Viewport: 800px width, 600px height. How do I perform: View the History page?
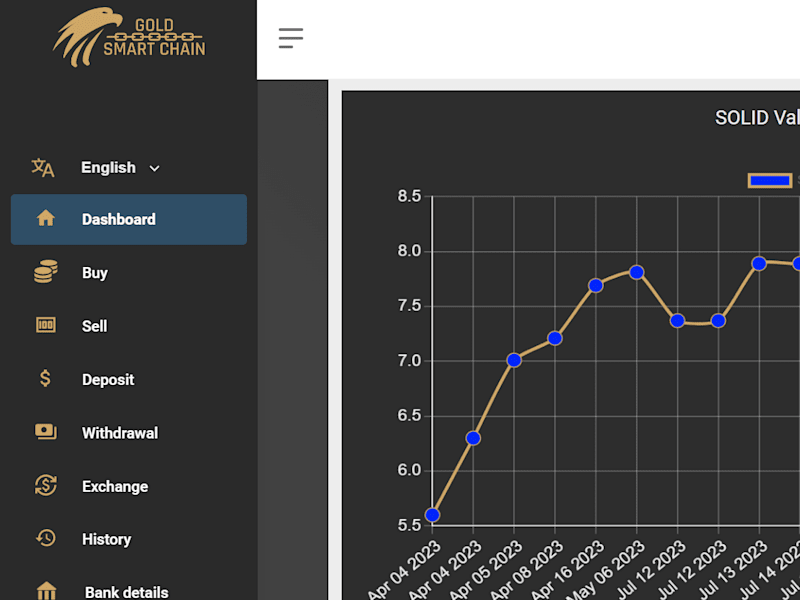click(107, 540)
